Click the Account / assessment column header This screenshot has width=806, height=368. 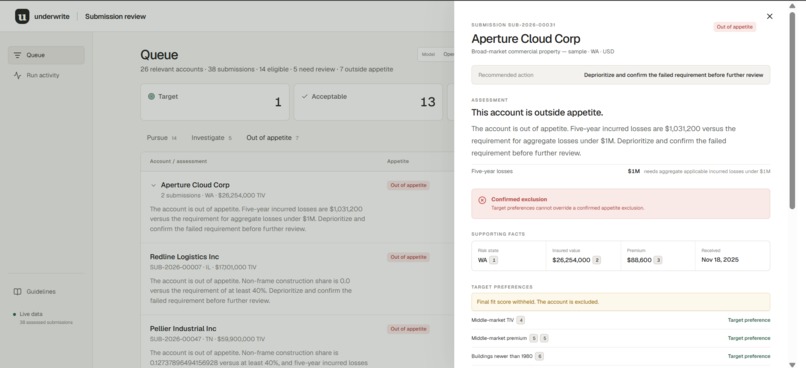point(178,161)
